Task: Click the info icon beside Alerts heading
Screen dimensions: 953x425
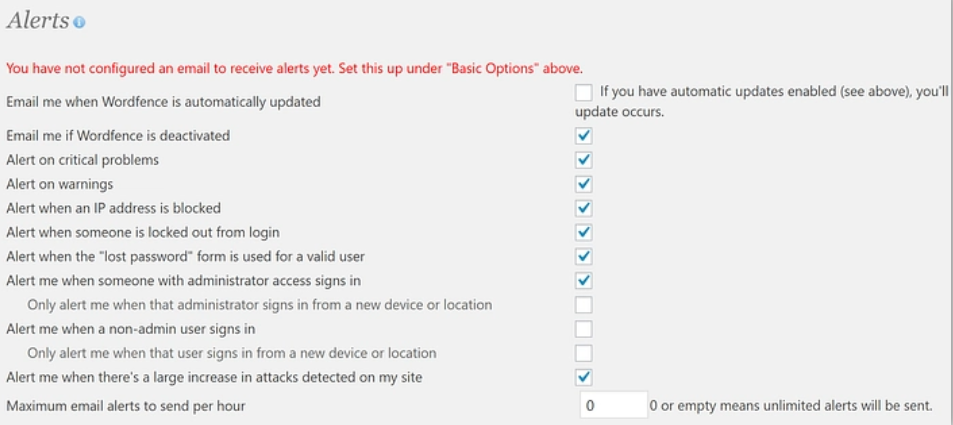Action: point(80,23)
